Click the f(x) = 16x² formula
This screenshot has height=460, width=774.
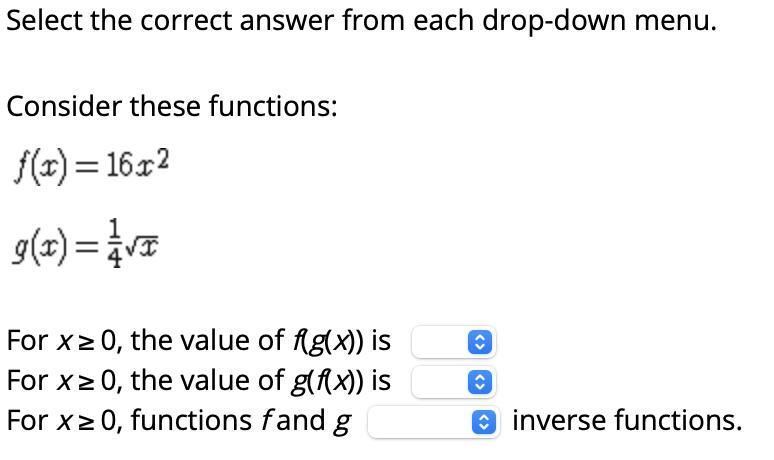[92, 167]
